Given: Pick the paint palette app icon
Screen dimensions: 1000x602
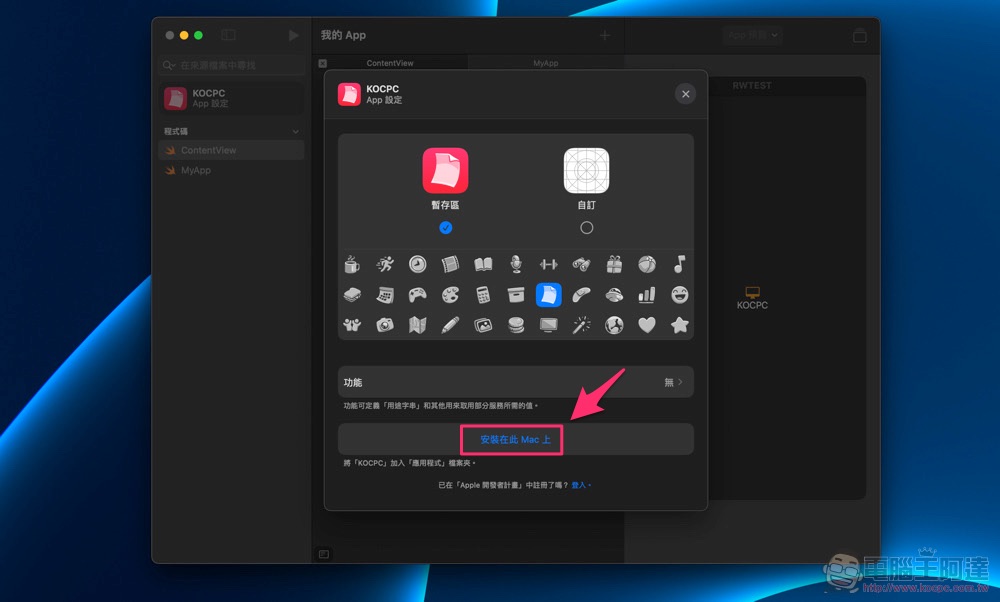Looking at the screenshot, I should (450, 295).
